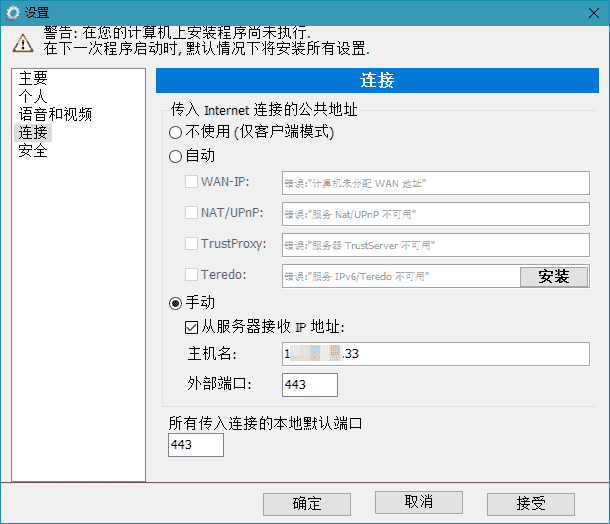Choose 不使用 (仅客户端模式) radio option

pos(176,132)
